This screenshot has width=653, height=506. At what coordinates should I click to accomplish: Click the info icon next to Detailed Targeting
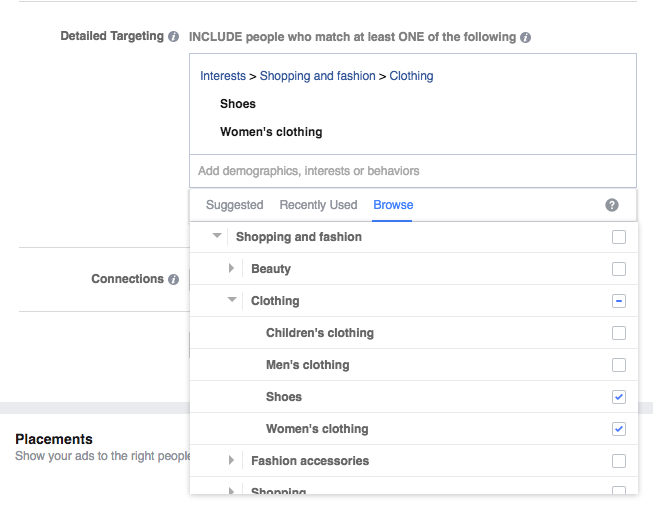pyautogui.click(x=173, y=37)
